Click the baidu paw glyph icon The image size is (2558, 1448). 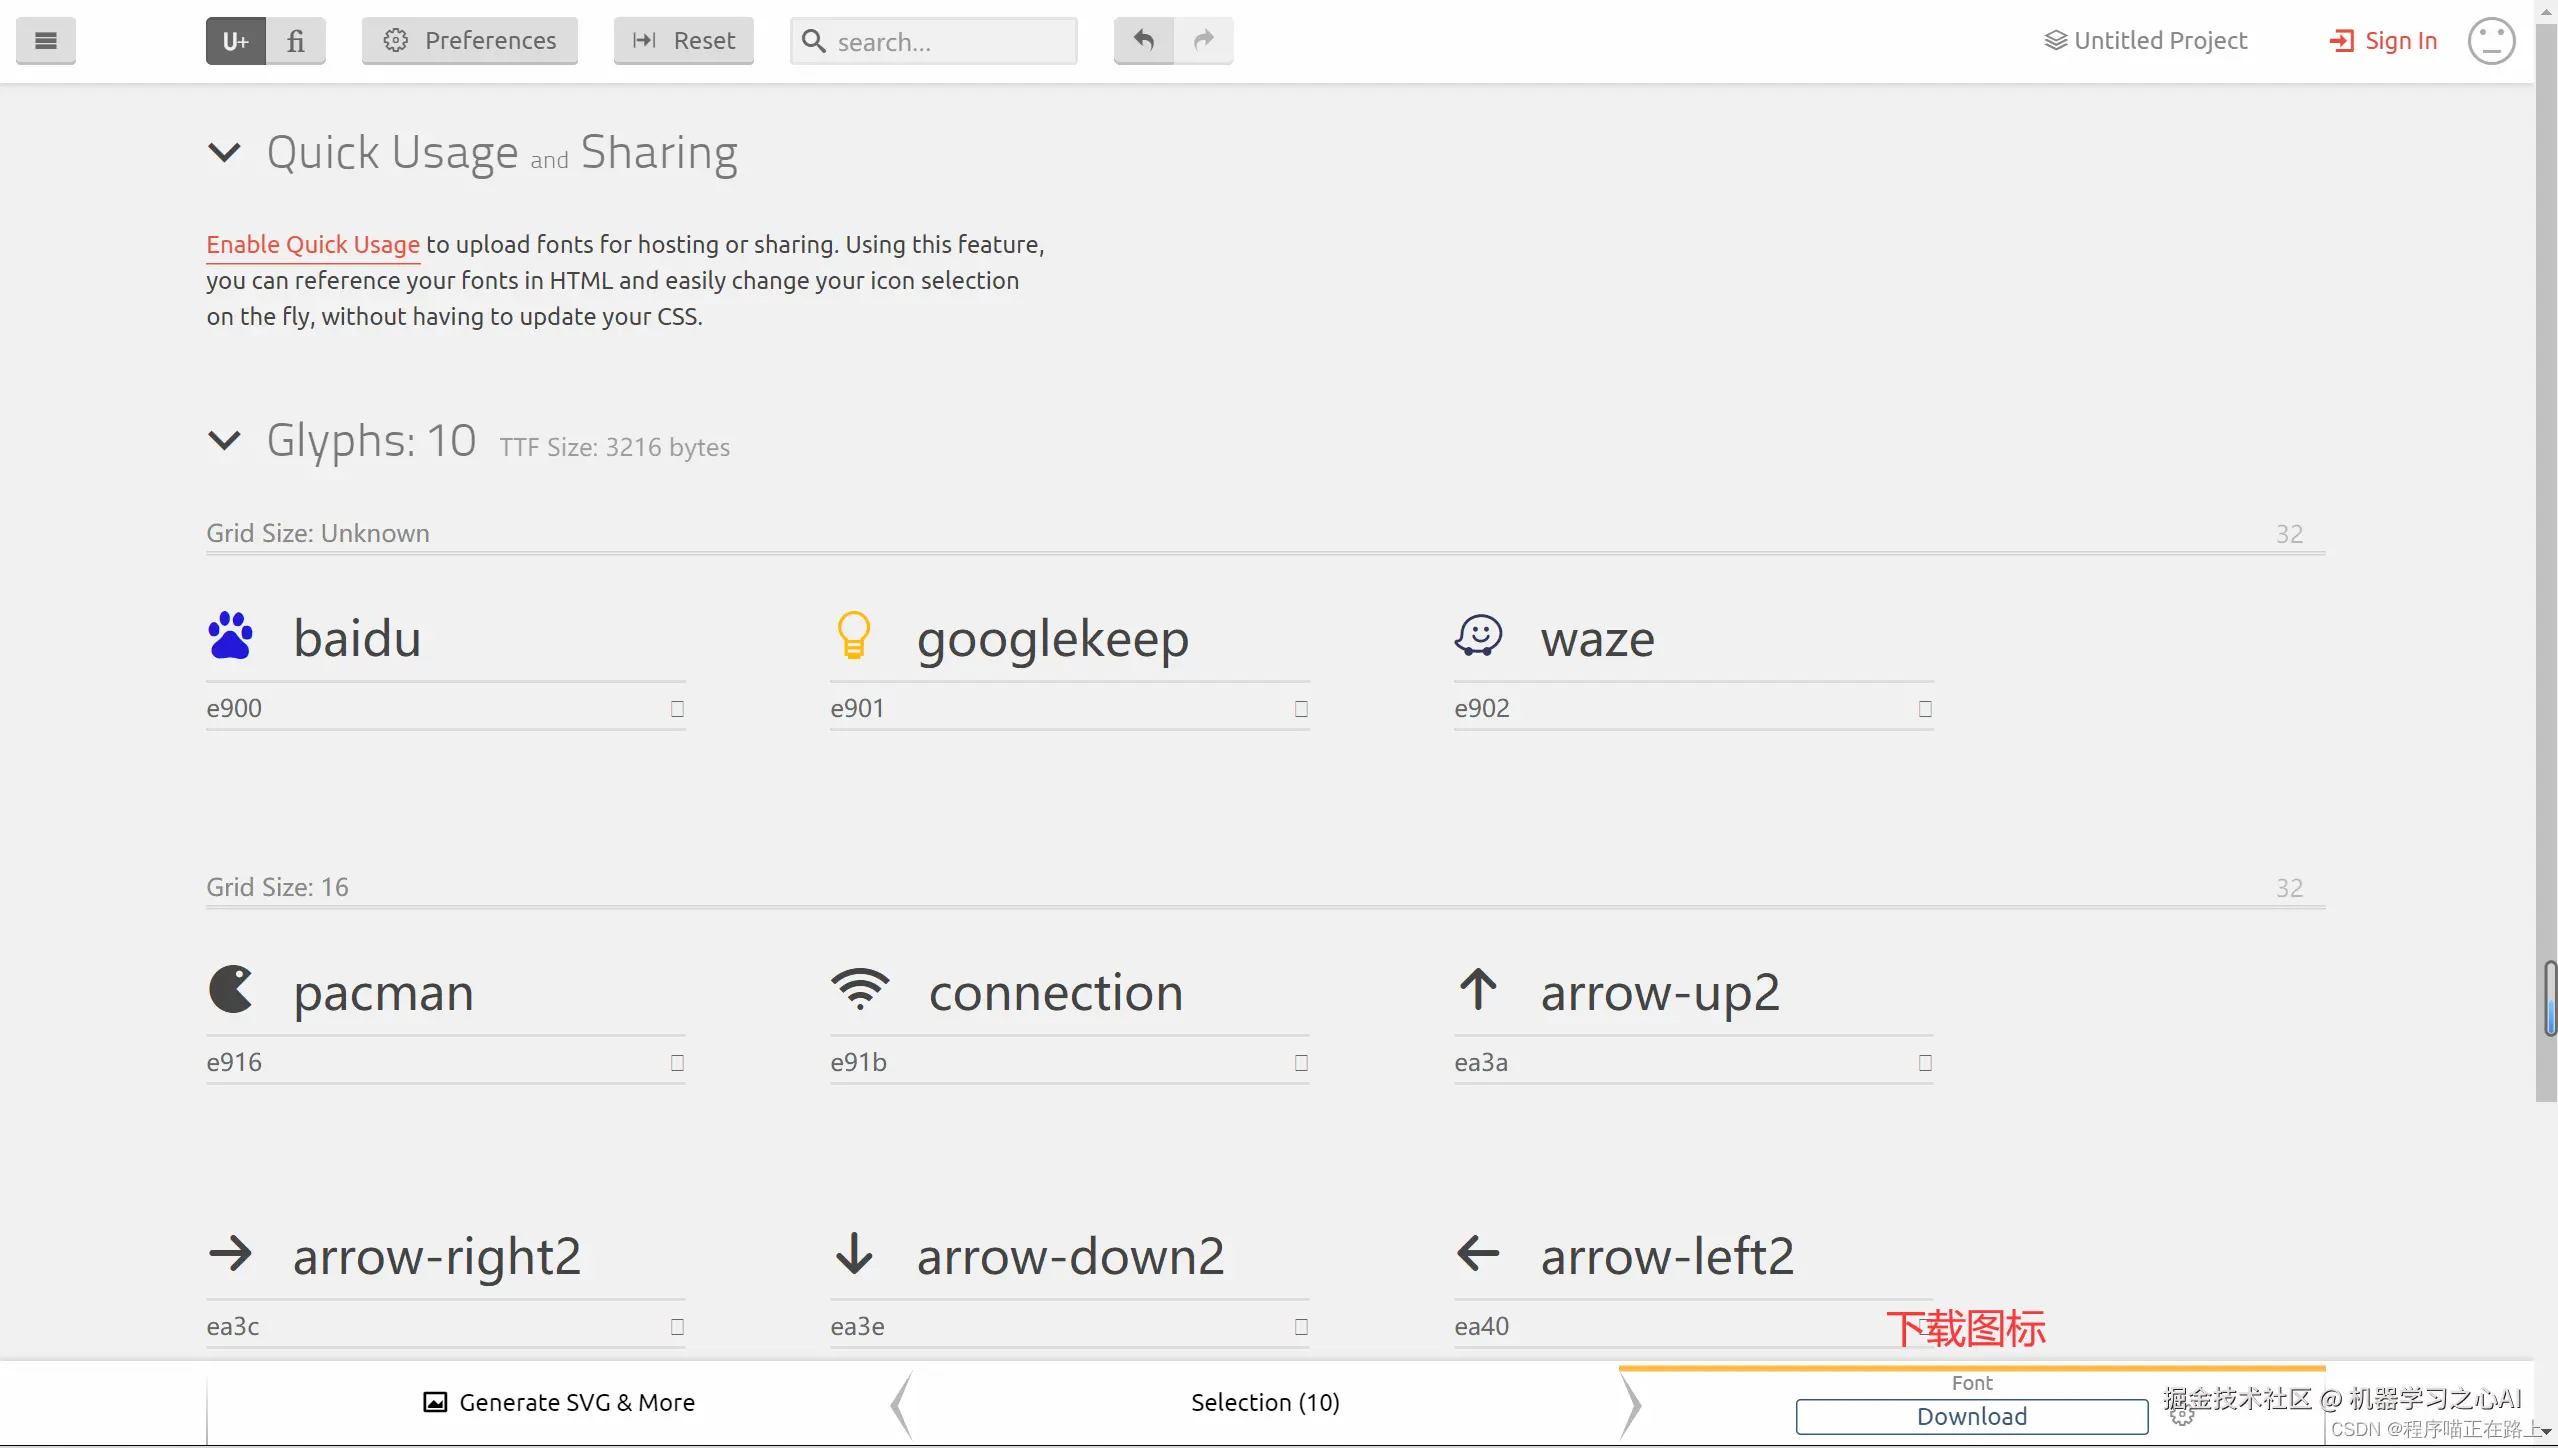[231, 636]
